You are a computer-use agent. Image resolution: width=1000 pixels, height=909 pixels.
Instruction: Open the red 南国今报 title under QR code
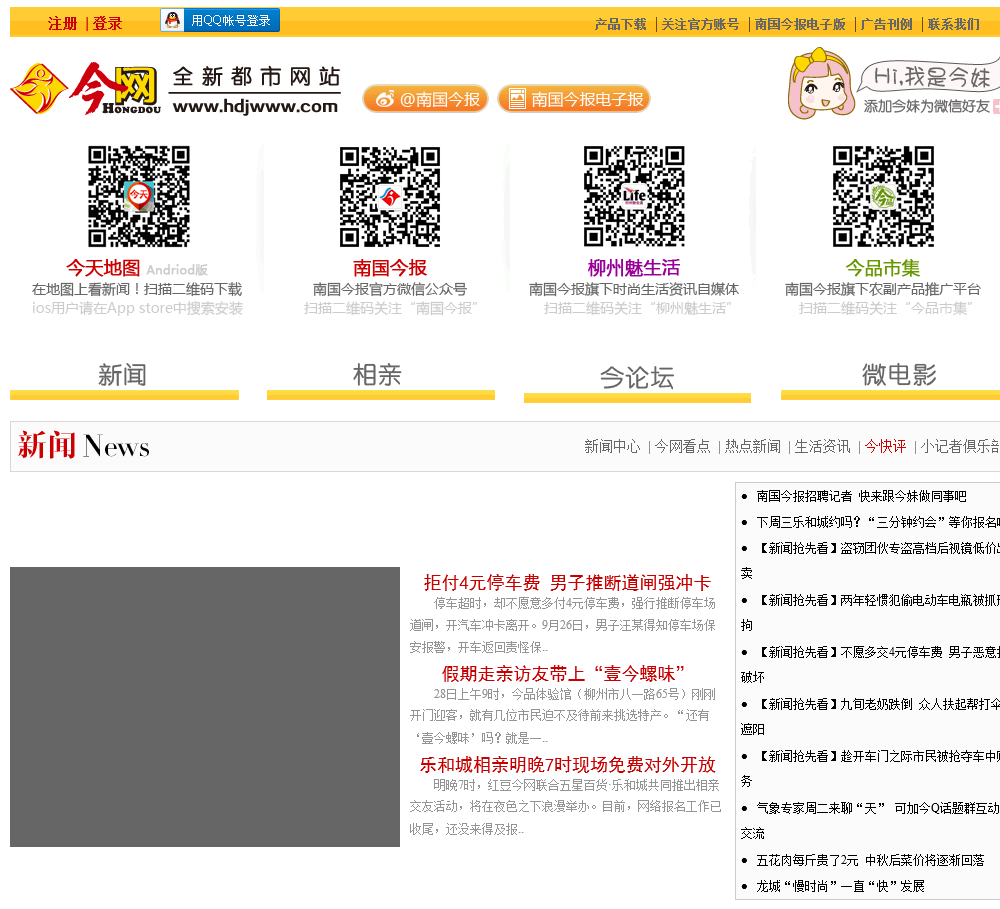coord(390,268)
